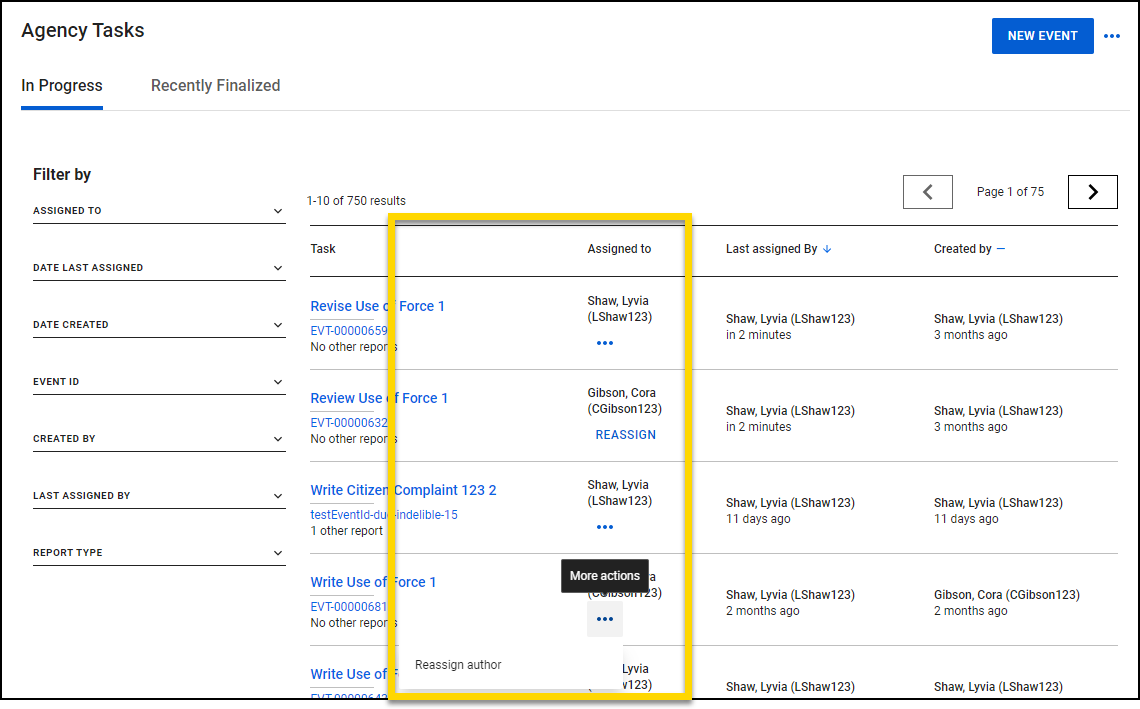Expand the DATE CREATED filter
Screen dimensions: 1140x709
click(159, 324)
